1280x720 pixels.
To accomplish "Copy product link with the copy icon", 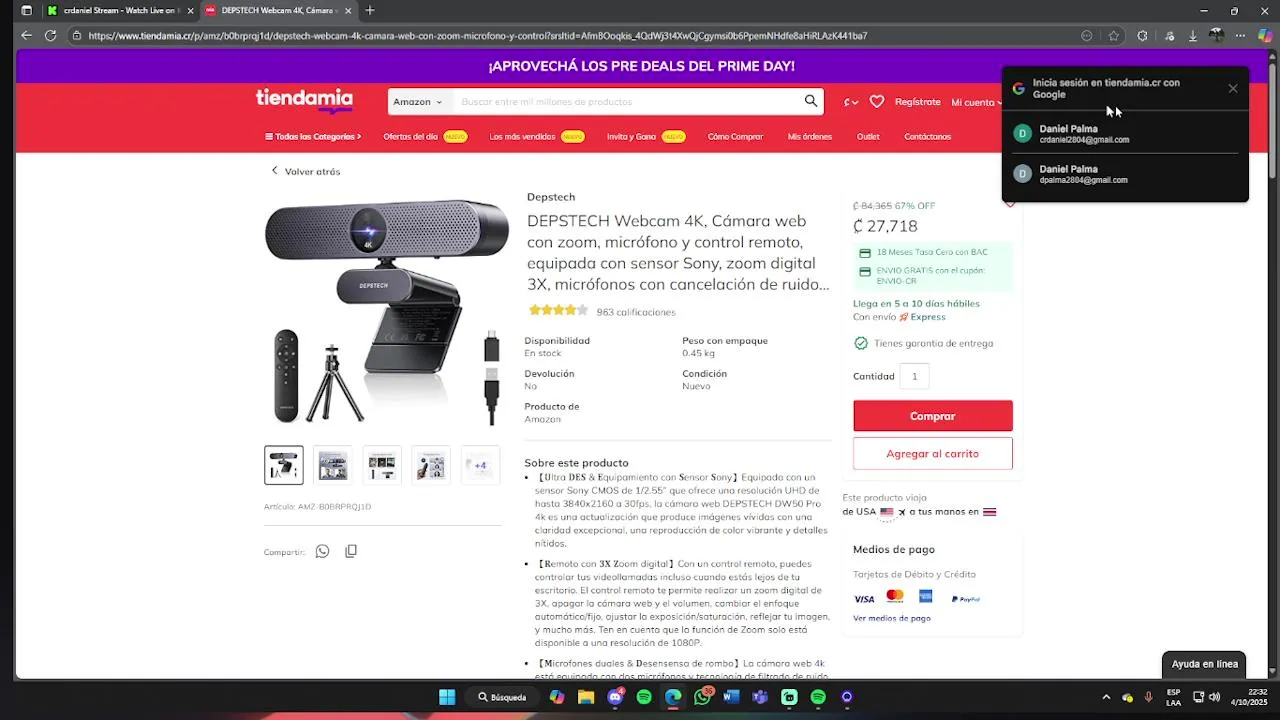I will point(351,551).
